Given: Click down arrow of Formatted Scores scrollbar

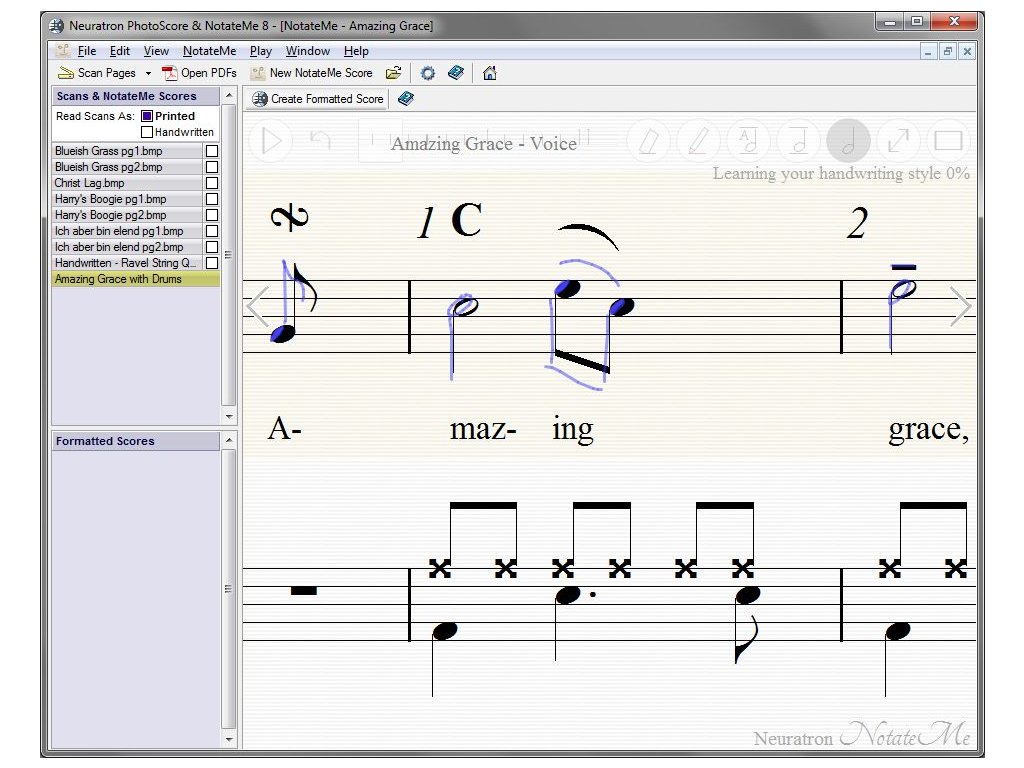Looking at the screenshot, I should (x=229, y=740).
